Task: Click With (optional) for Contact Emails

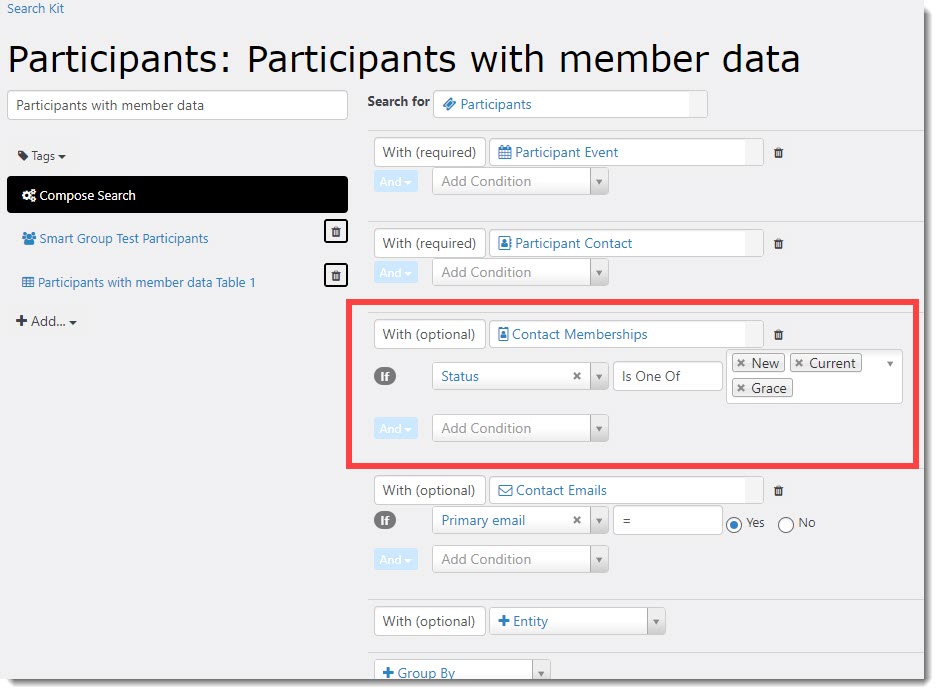Action: [x=429, y=491]
